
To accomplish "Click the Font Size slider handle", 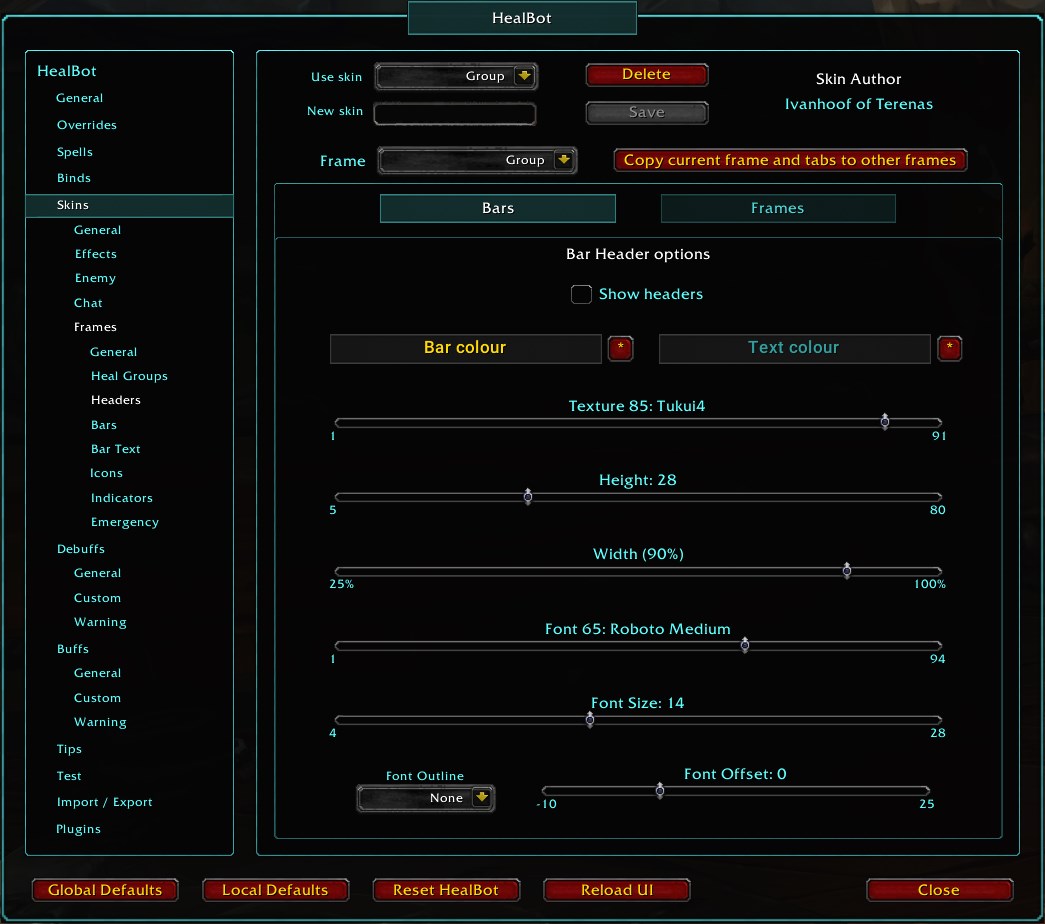I will 590,719.
